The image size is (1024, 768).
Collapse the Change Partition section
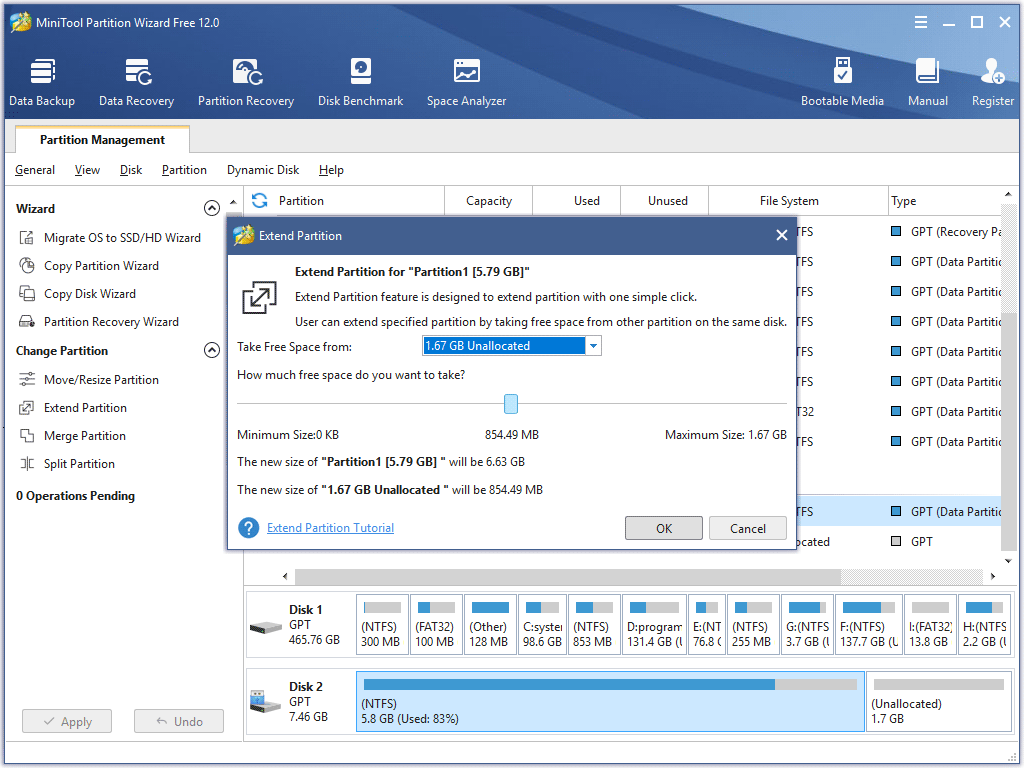212,351
